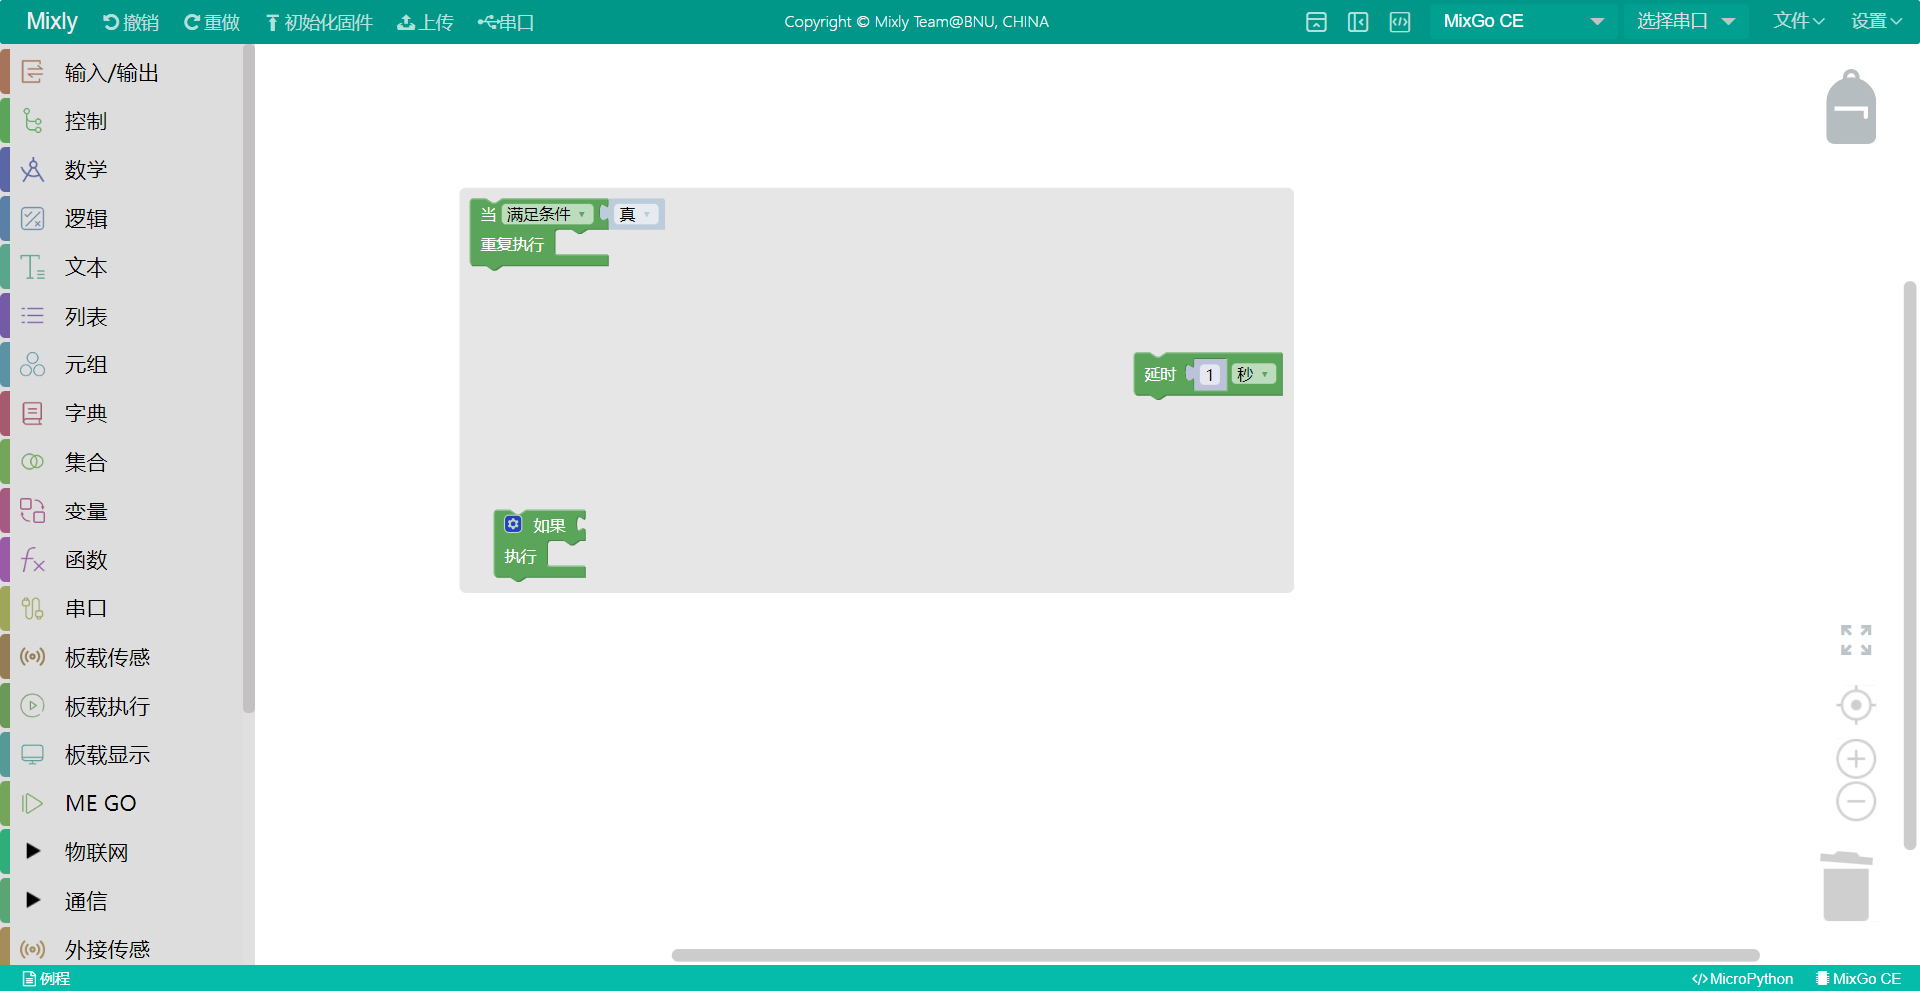
Task: Toggle the side panel layout icon
Action: [1358, 22]
